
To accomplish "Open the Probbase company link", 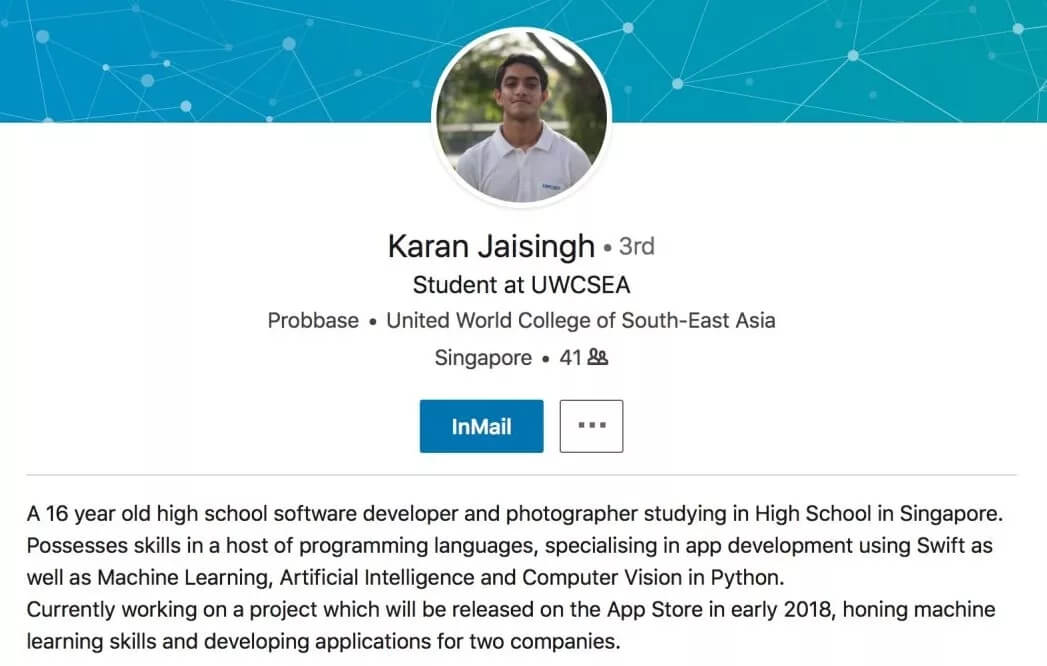I will pos(313,321).
